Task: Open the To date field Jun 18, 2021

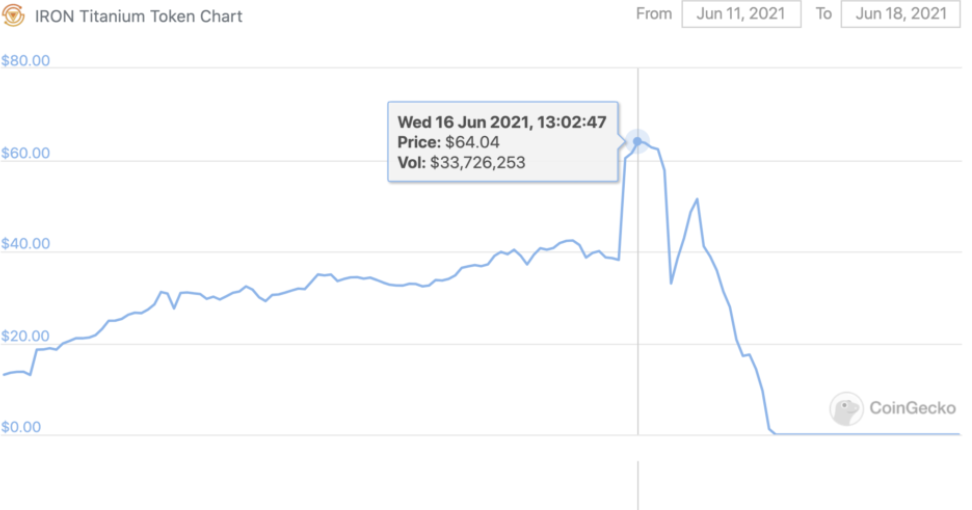Action: [901, 14]
